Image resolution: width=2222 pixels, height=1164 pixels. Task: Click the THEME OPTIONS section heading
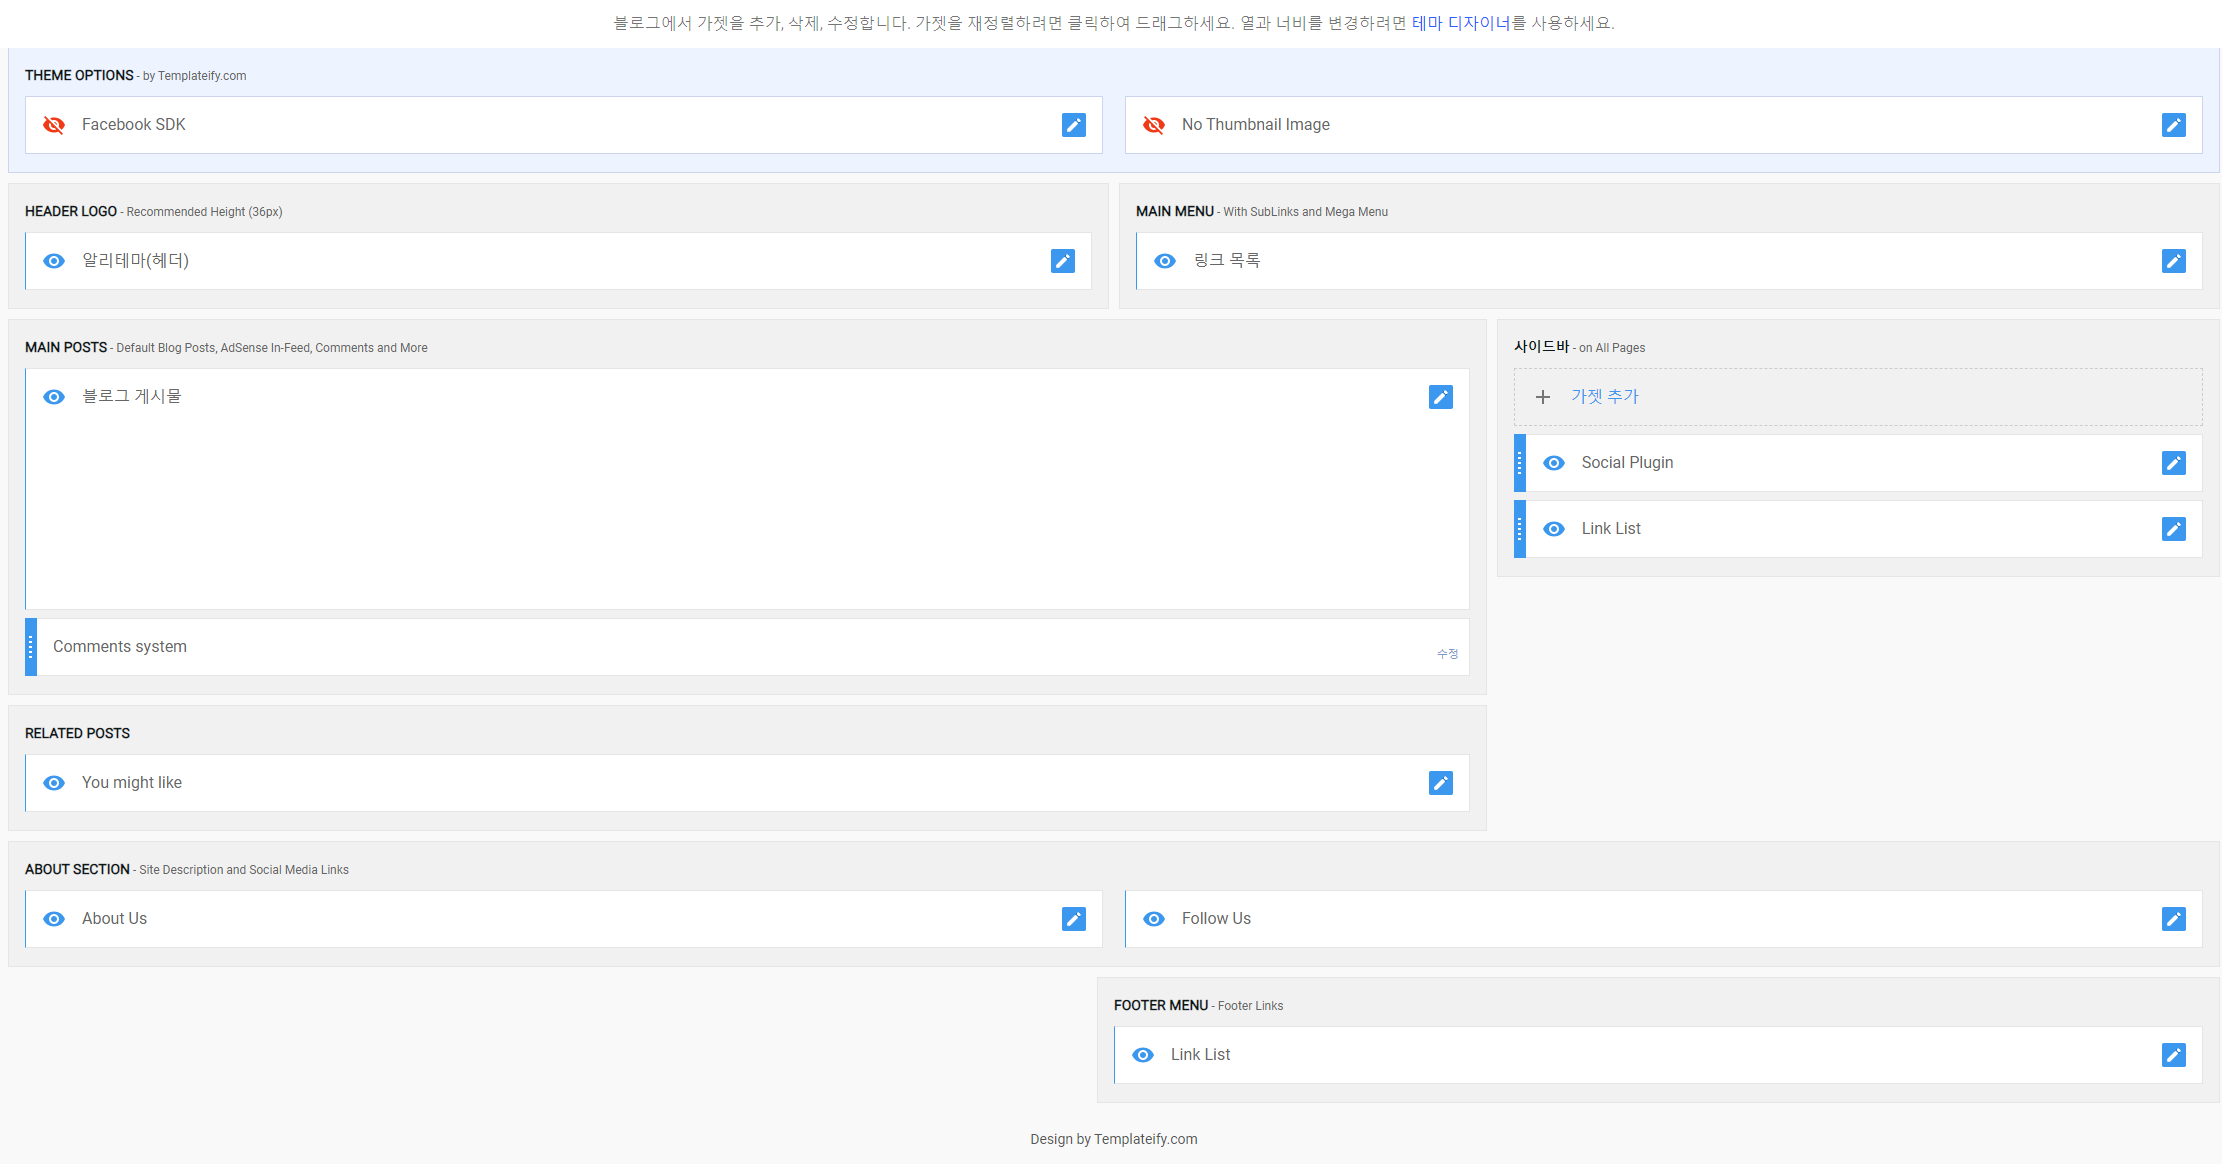[79, 76]
